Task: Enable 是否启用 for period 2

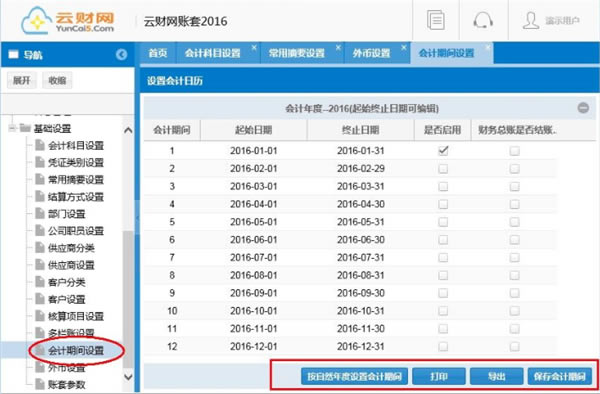Action: coord(443,168)
